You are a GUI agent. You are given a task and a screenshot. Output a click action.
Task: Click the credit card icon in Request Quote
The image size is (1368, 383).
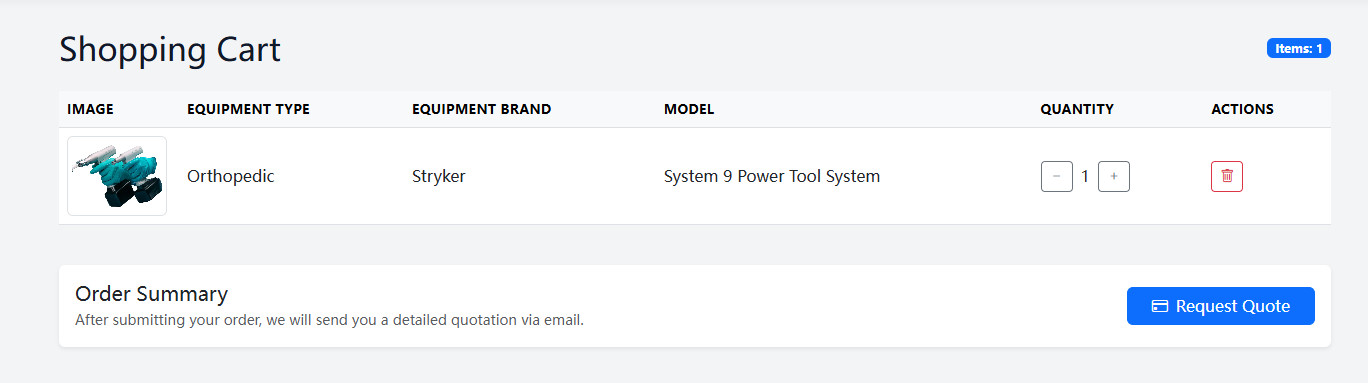click(1160, 306)
